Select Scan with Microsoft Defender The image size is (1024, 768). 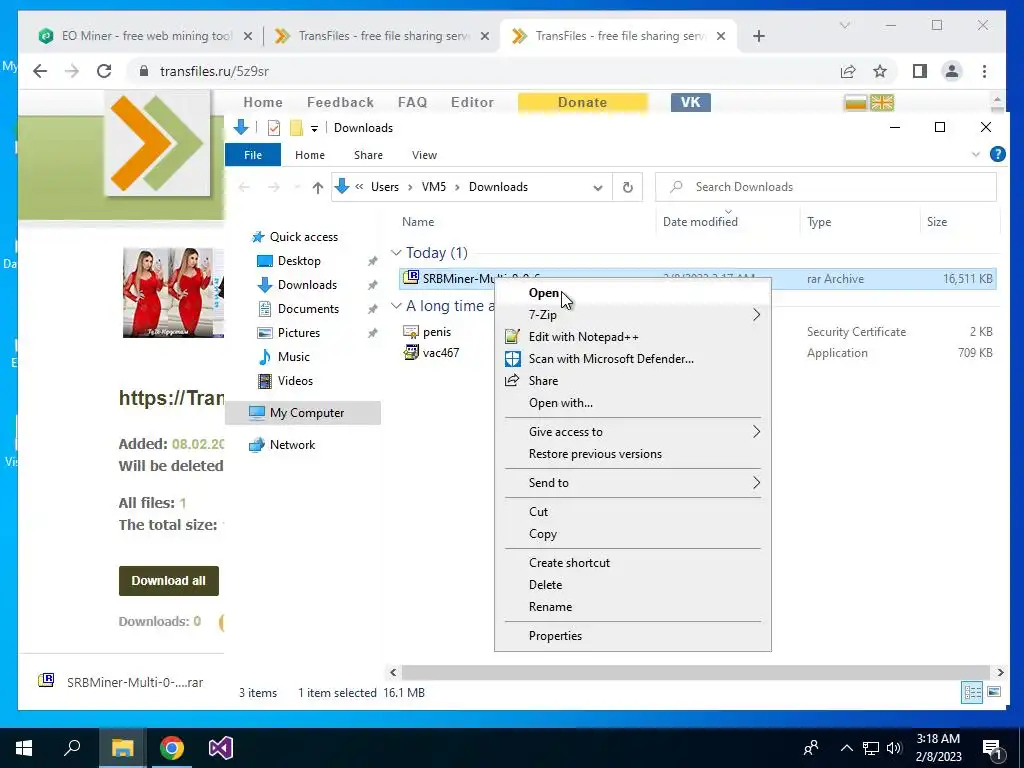pyautogui.click(x=611, y=359)
